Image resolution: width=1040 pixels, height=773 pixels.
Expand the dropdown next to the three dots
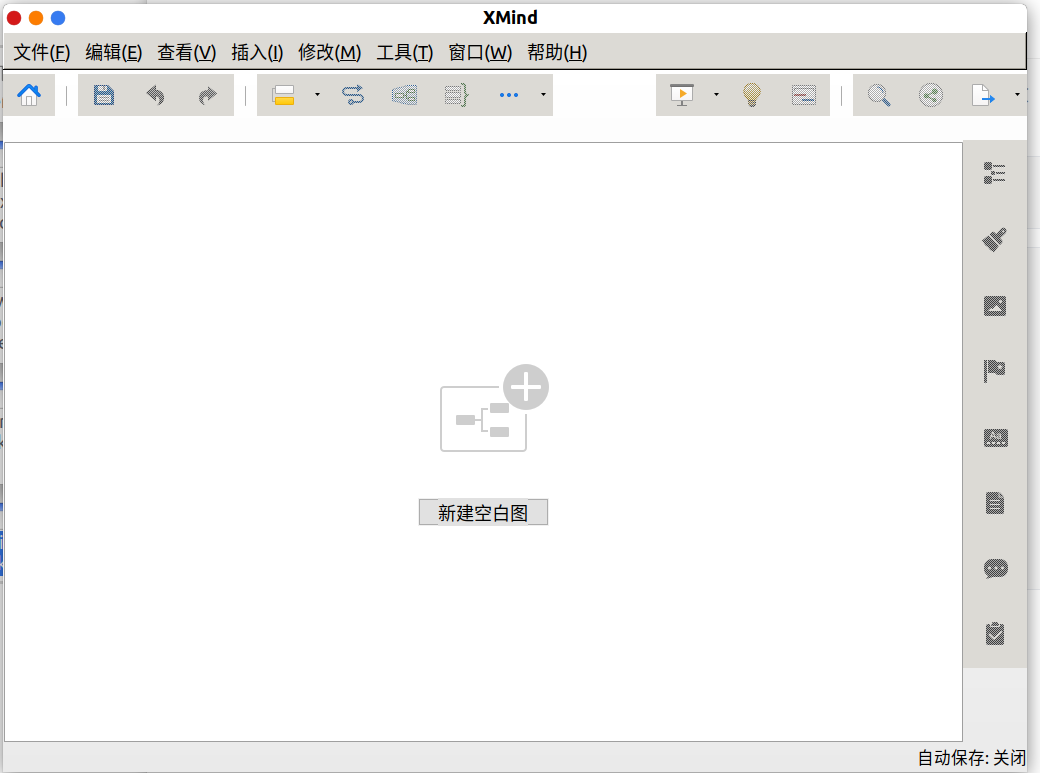click(543, 95)
